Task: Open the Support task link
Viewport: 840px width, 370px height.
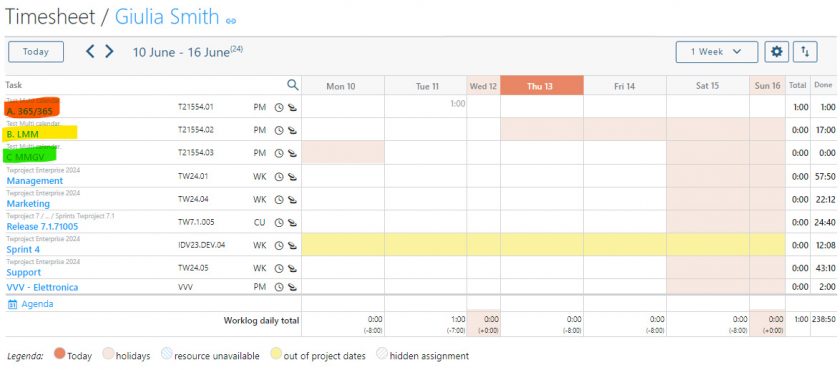Action: [24, 273]
